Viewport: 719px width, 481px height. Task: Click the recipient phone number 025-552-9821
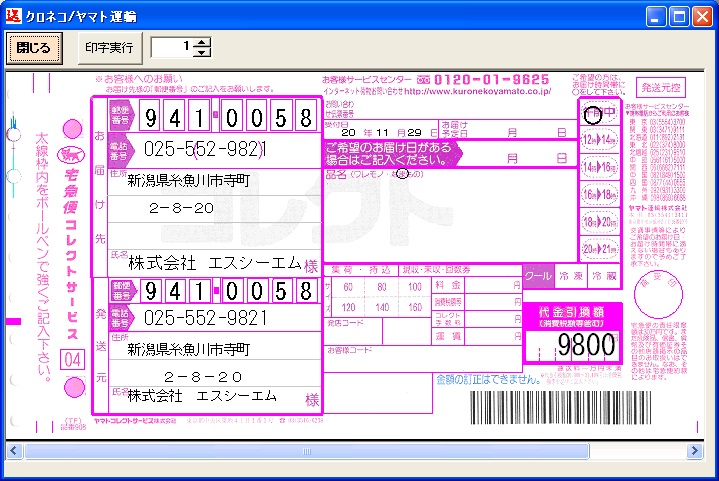pos(205,149)
